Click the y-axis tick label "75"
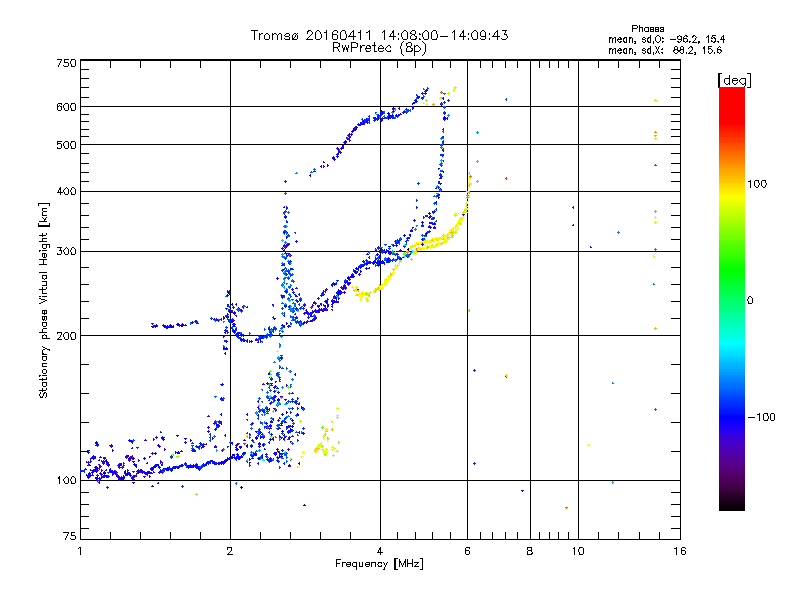Screen dimensions: 800x600 click(x=70, y=536)
